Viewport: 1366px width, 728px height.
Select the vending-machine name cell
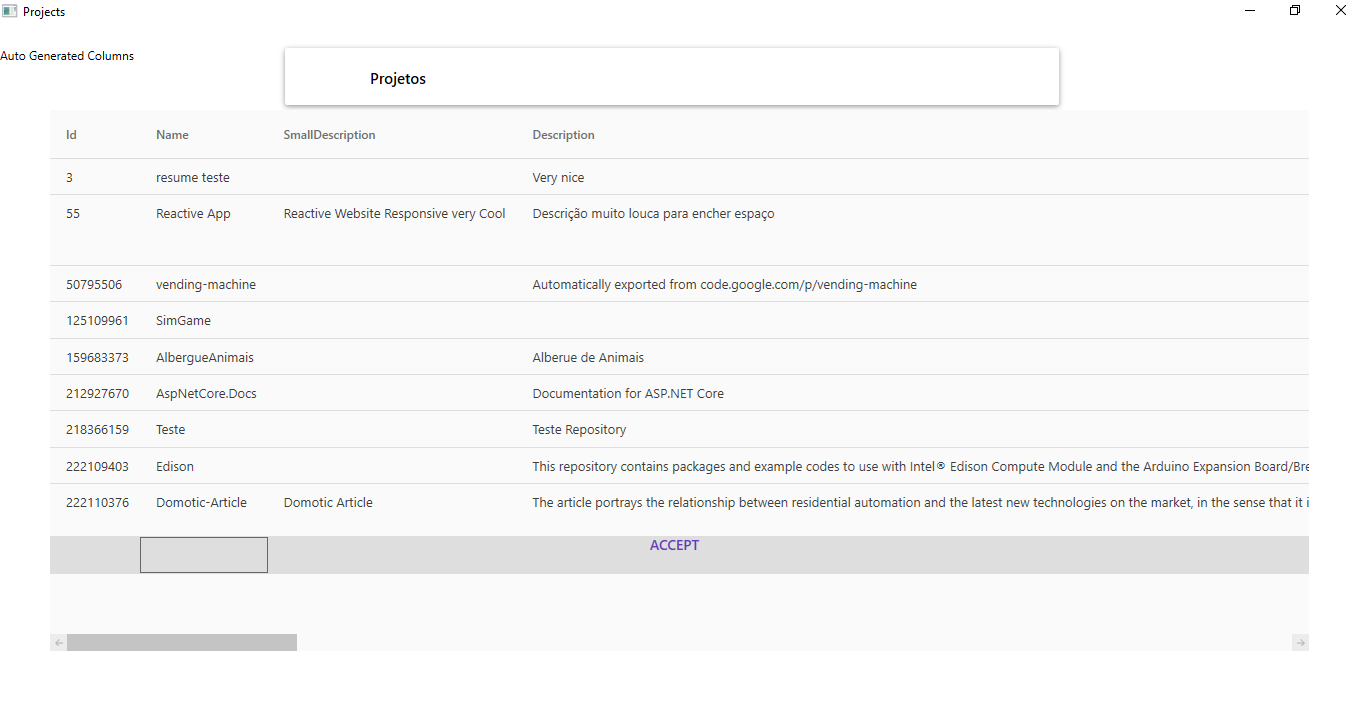pyautogui.click(x=204, y=284)
